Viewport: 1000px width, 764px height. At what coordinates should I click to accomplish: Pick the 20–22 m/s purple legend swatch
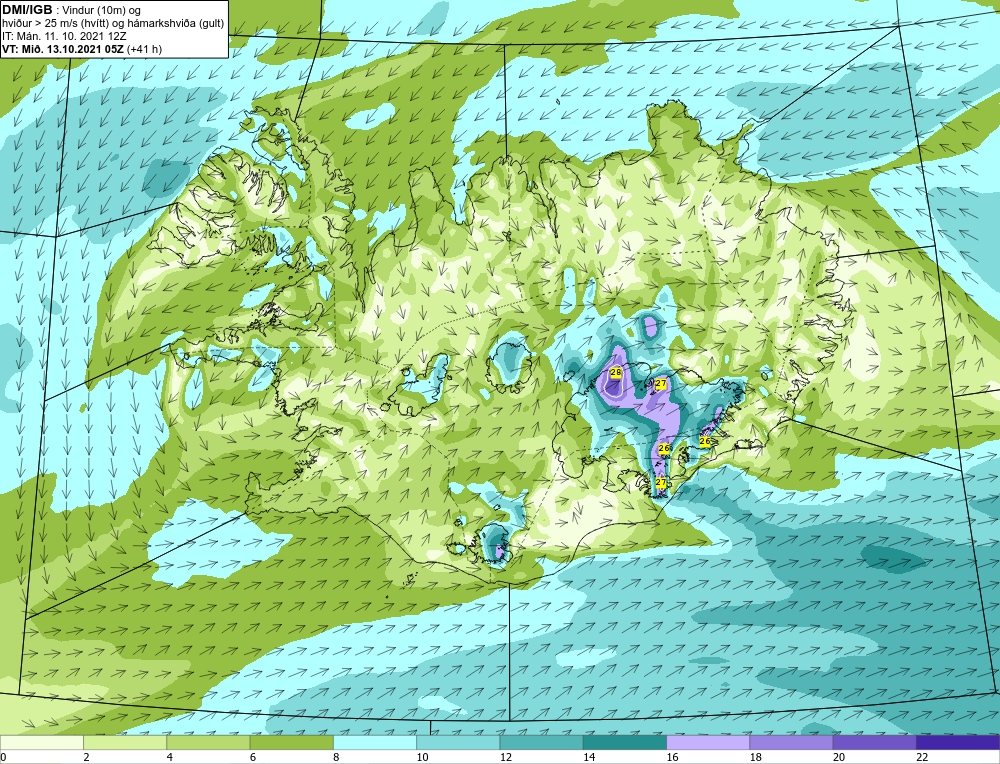click(874, 743)
